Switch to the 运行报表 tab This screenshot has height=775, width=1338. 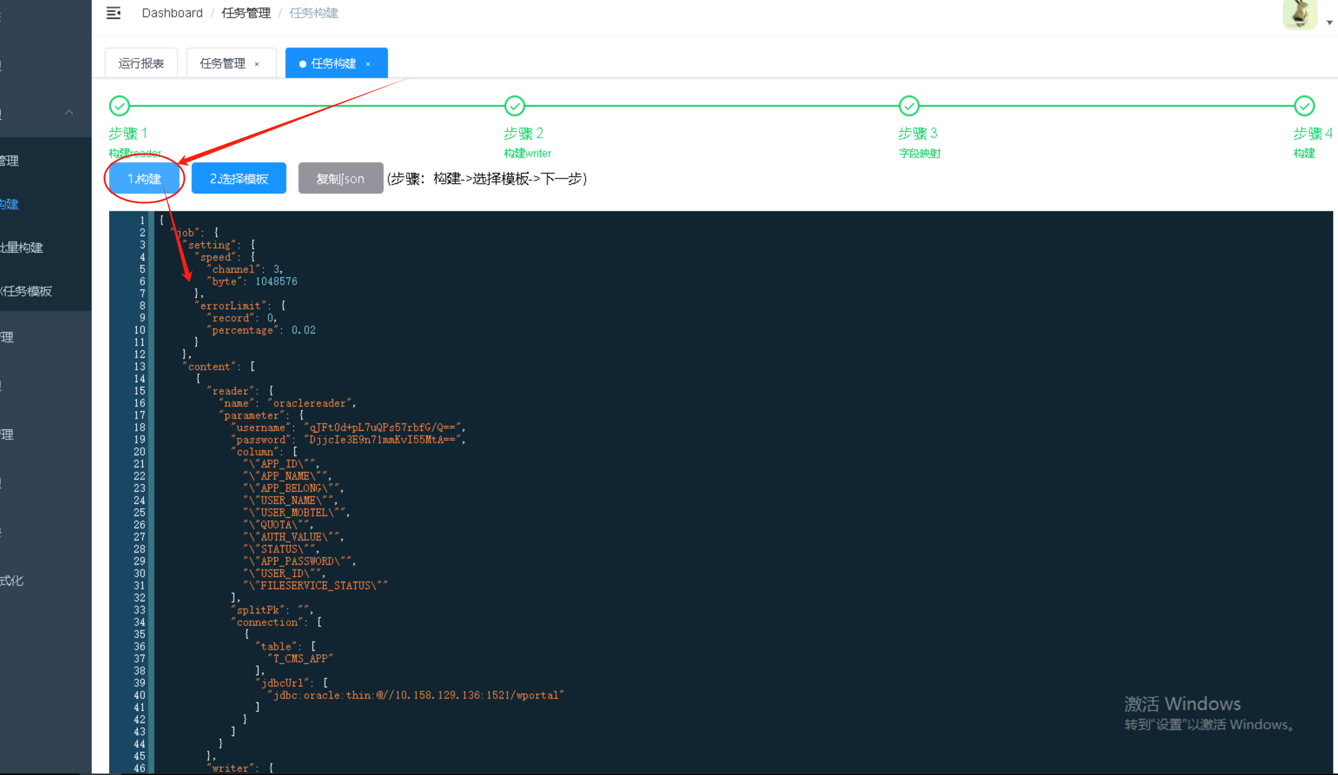[x=141, y=63]
